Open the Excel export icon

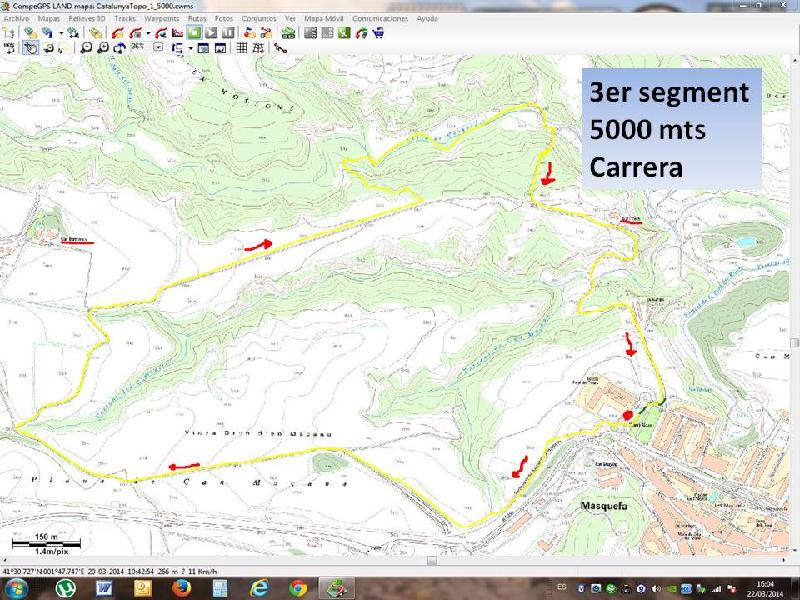[344, 33]
